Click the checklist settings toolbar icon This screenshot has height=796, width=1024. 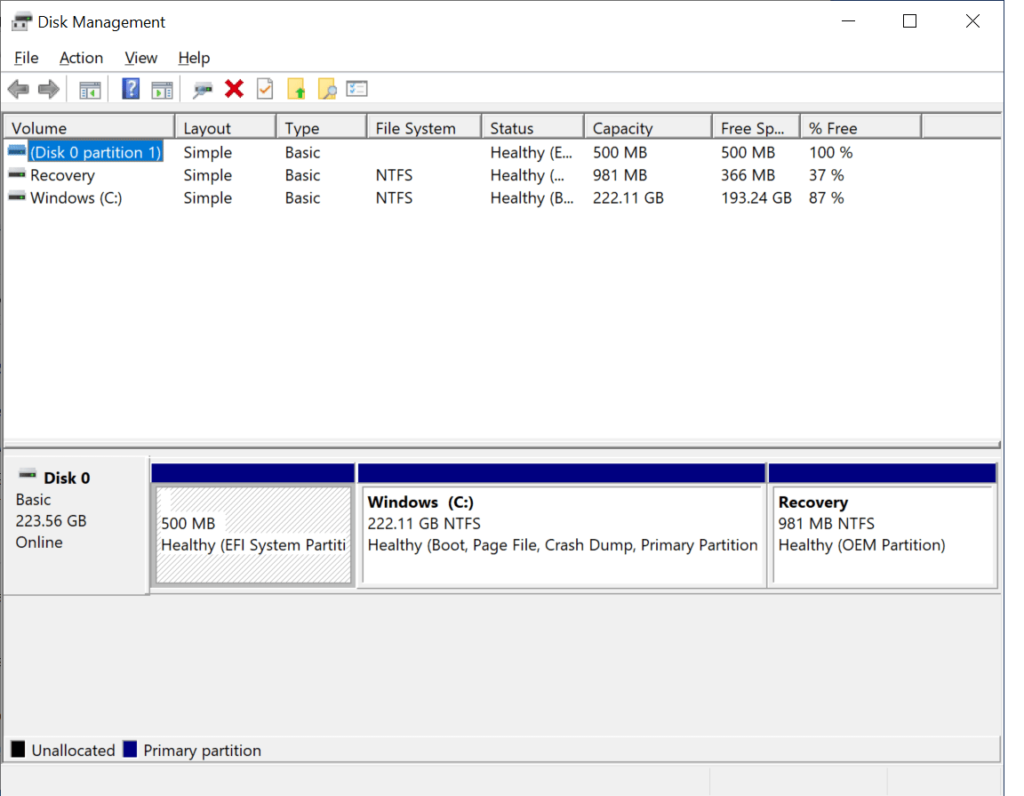tap(357, 89)
